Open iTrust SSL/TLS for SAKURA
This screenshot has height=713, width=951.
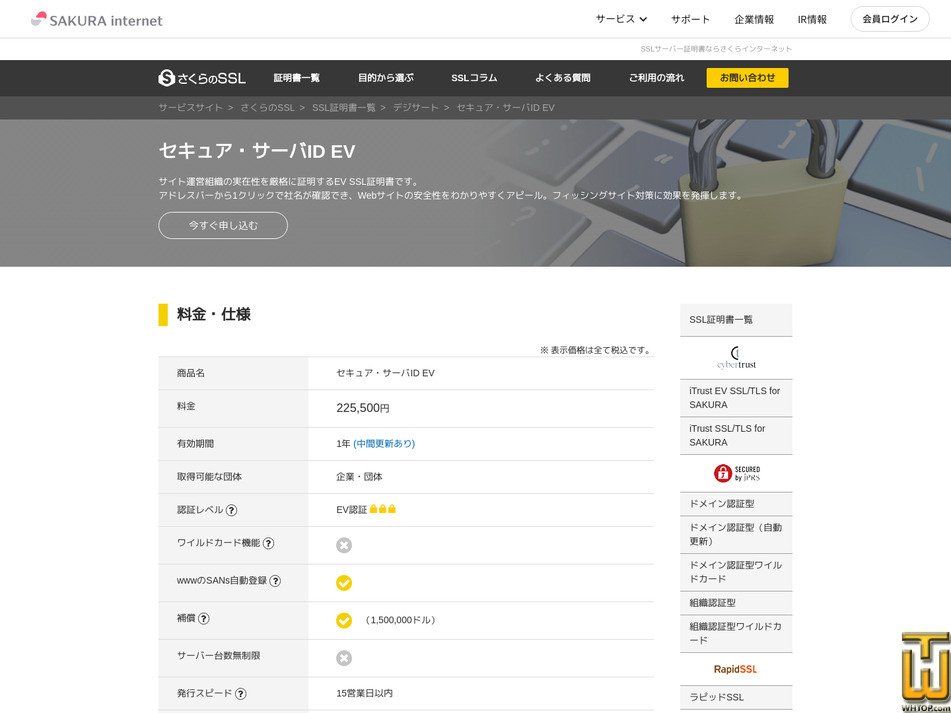coord(736,435)
